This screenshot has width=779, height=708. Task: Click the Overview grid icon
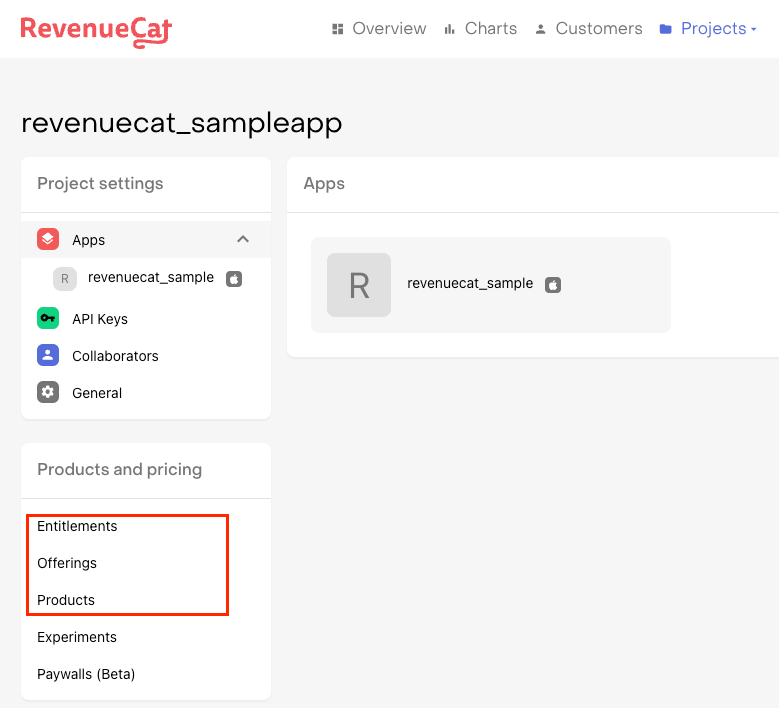[338, 29]
